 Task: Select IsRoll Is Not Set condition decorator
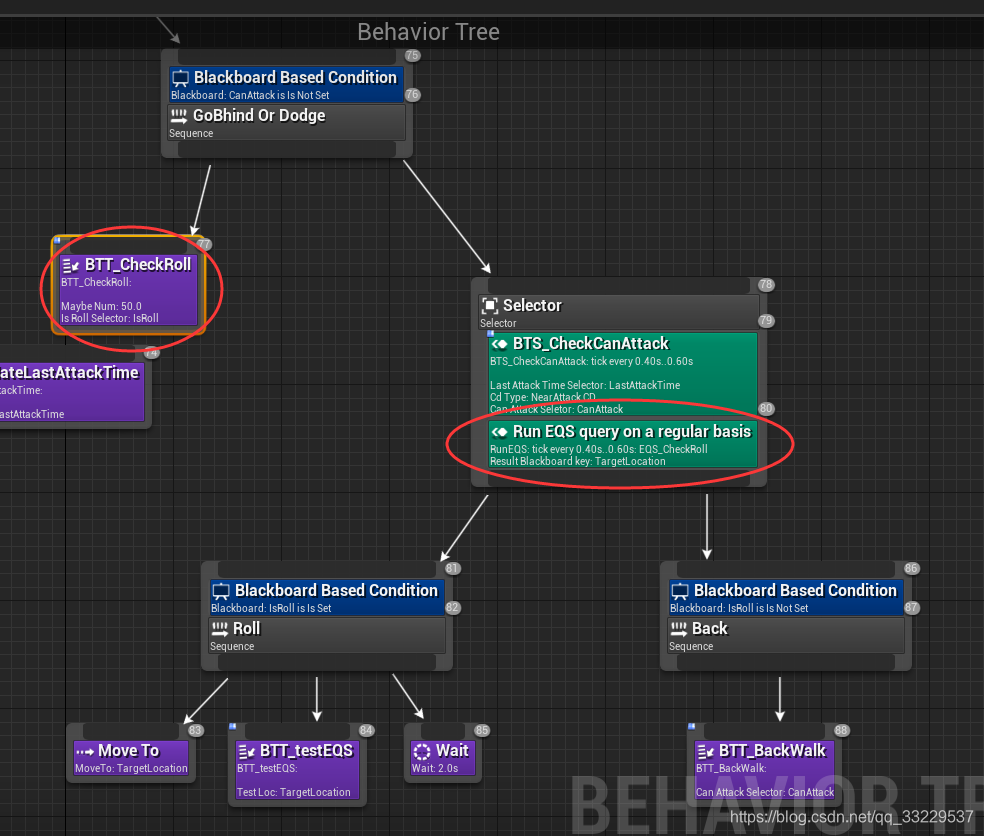[x=786, y=598]
